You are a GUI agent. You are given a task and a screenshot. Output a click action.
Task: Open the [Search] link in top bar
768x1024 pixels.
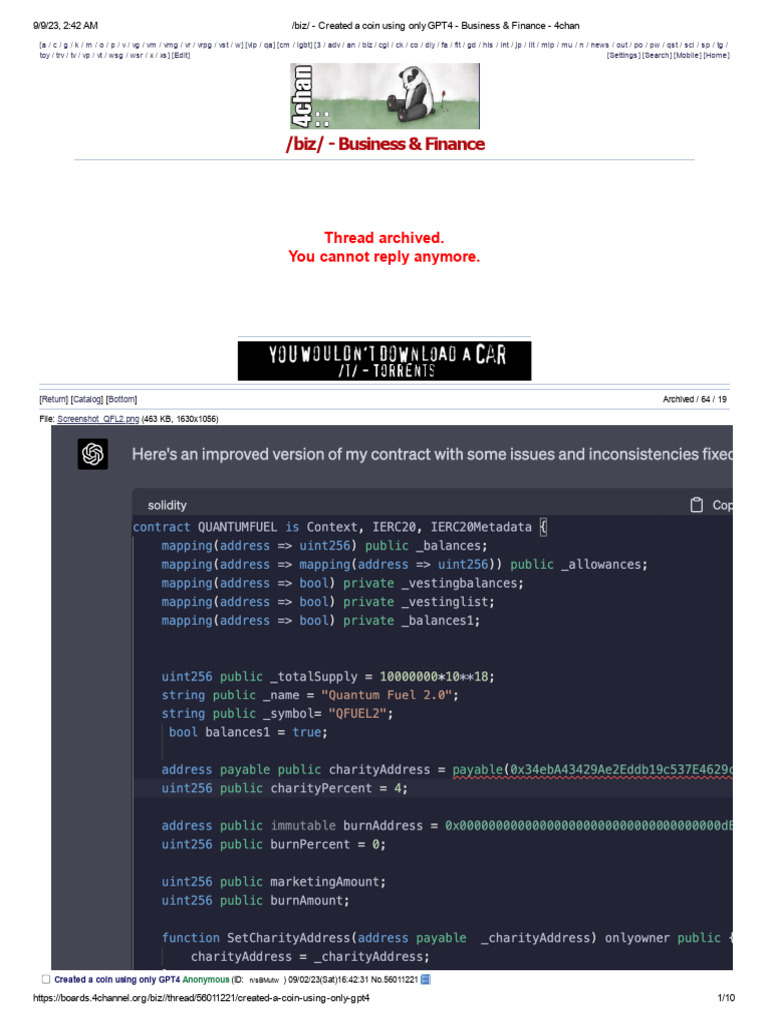pos(657,56)
